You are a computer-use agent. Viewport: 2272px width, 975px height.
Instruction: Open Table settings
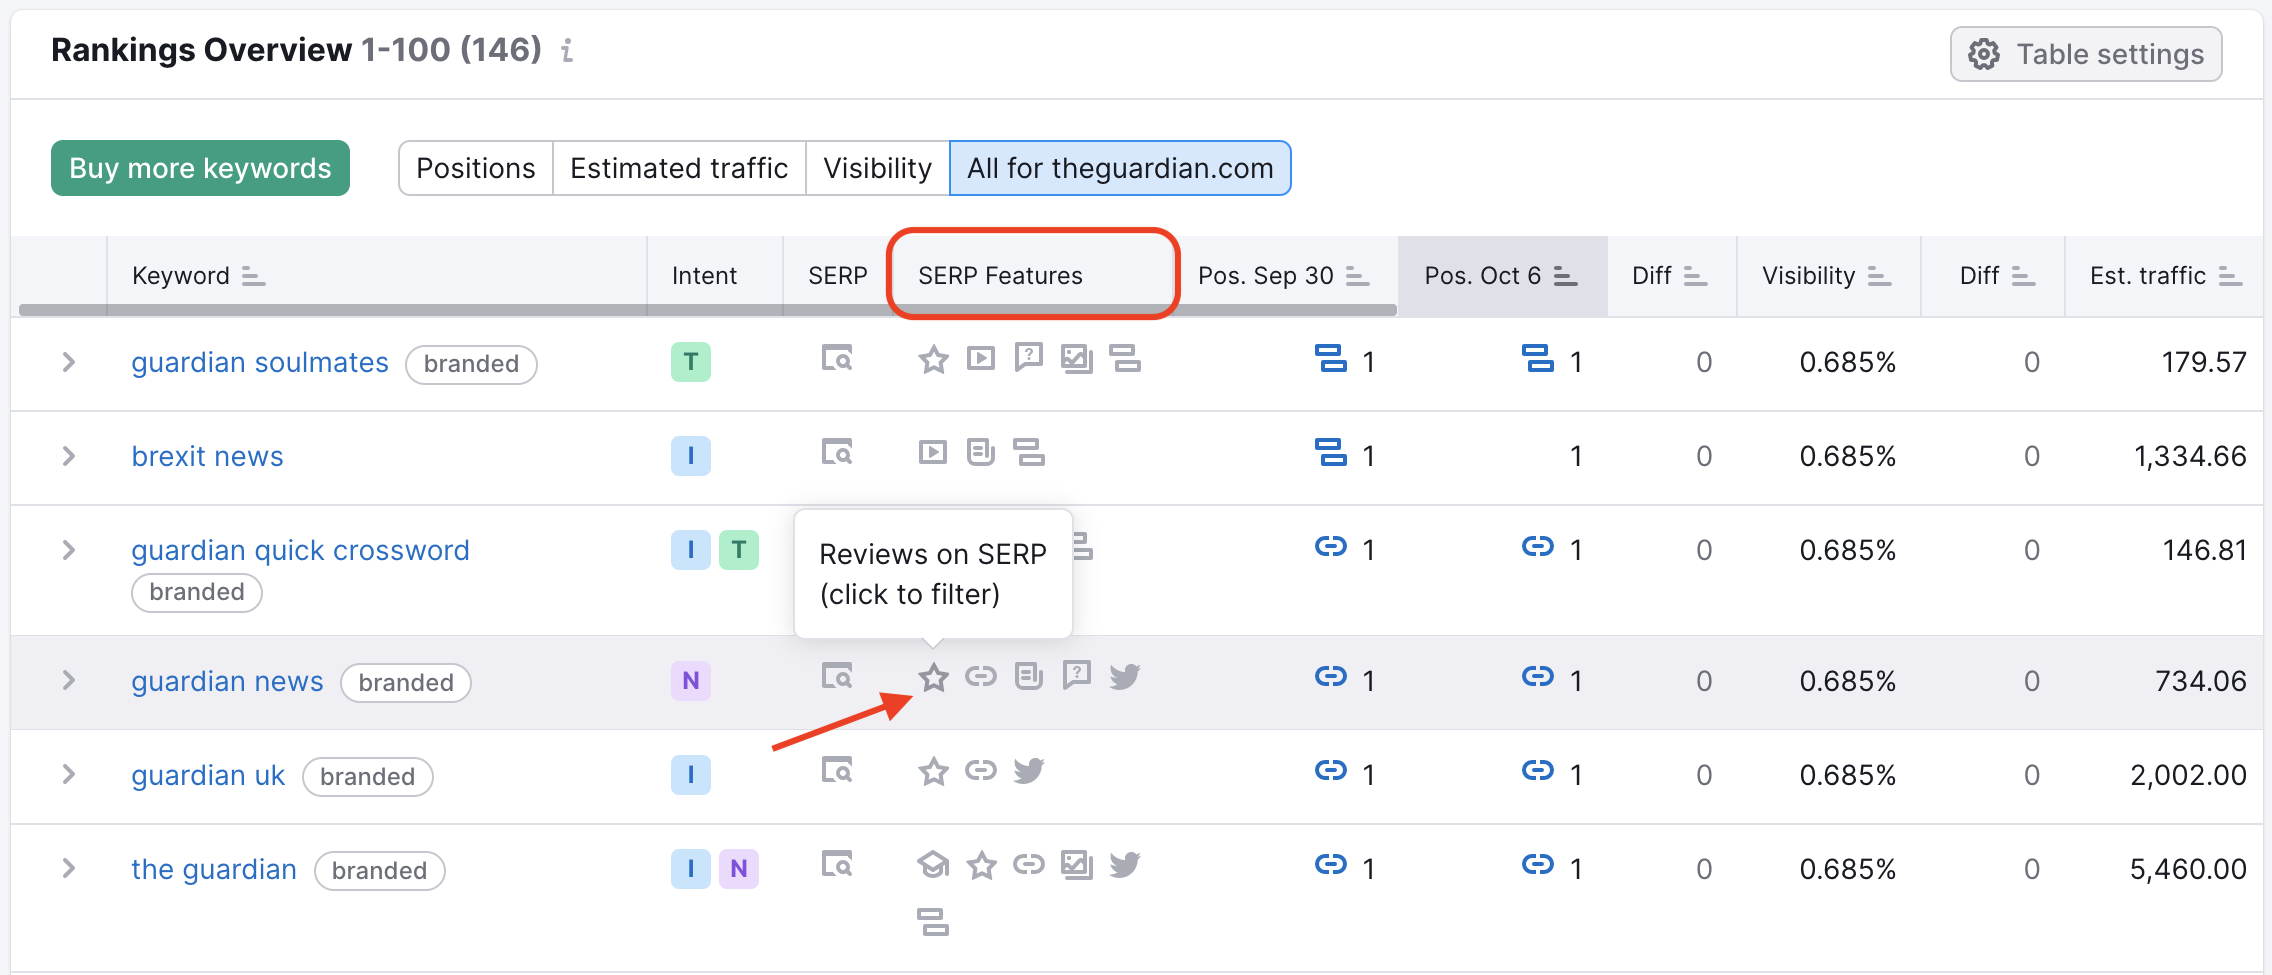click(2086, 54)
